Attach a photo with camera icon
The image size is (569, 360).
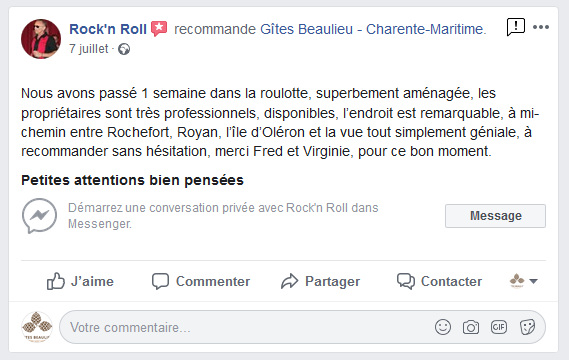[x=471, y=327]
